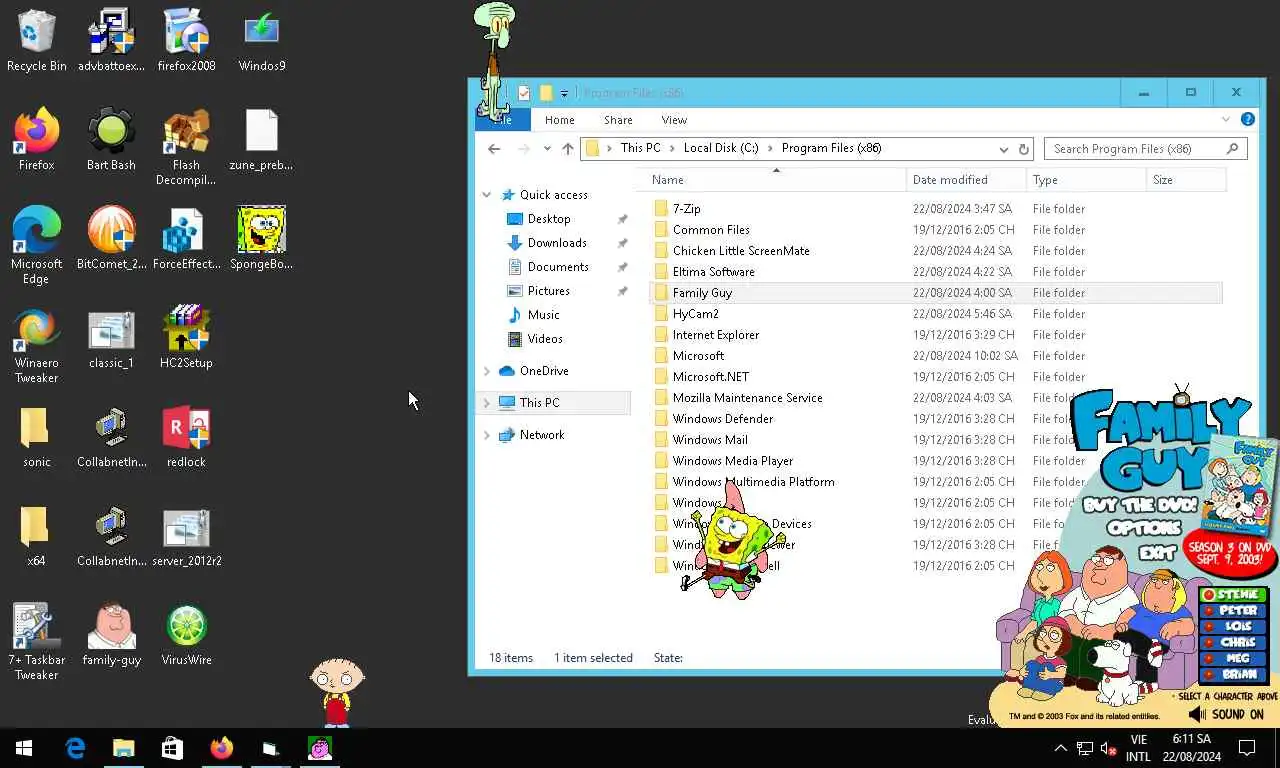
Task: Open the Share ribbon tab
Action: point(618,120)
